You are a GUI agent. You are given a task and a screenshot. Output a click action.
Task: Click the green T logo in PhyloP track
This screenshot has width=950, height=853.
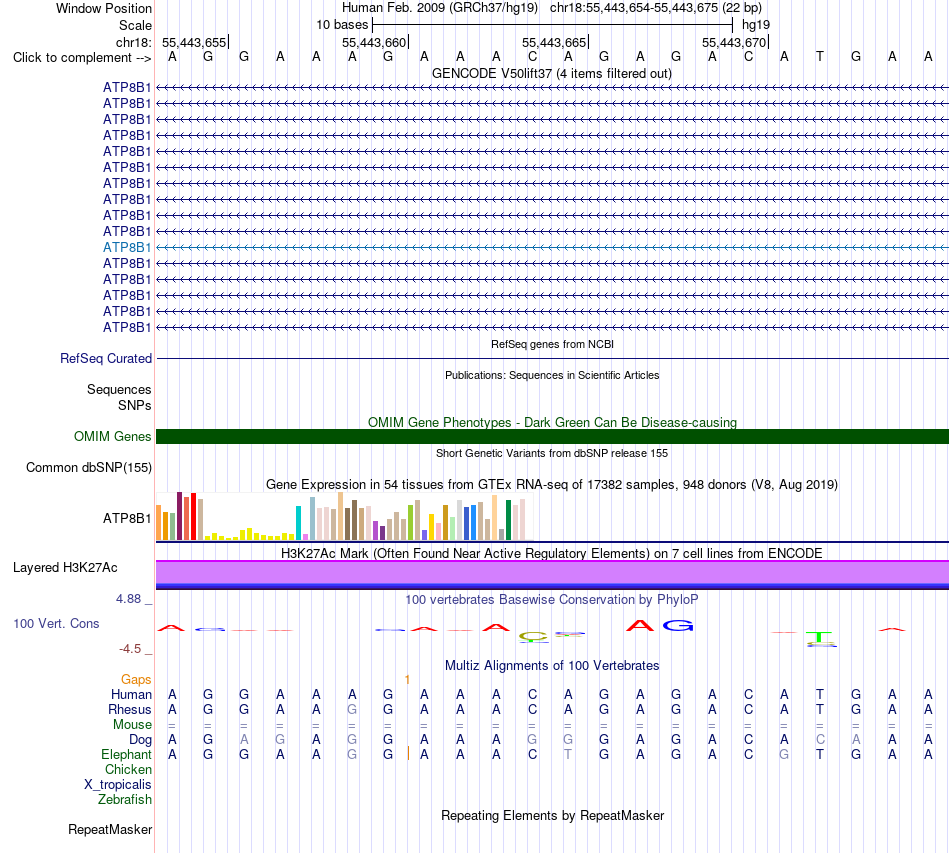point(820,637)
